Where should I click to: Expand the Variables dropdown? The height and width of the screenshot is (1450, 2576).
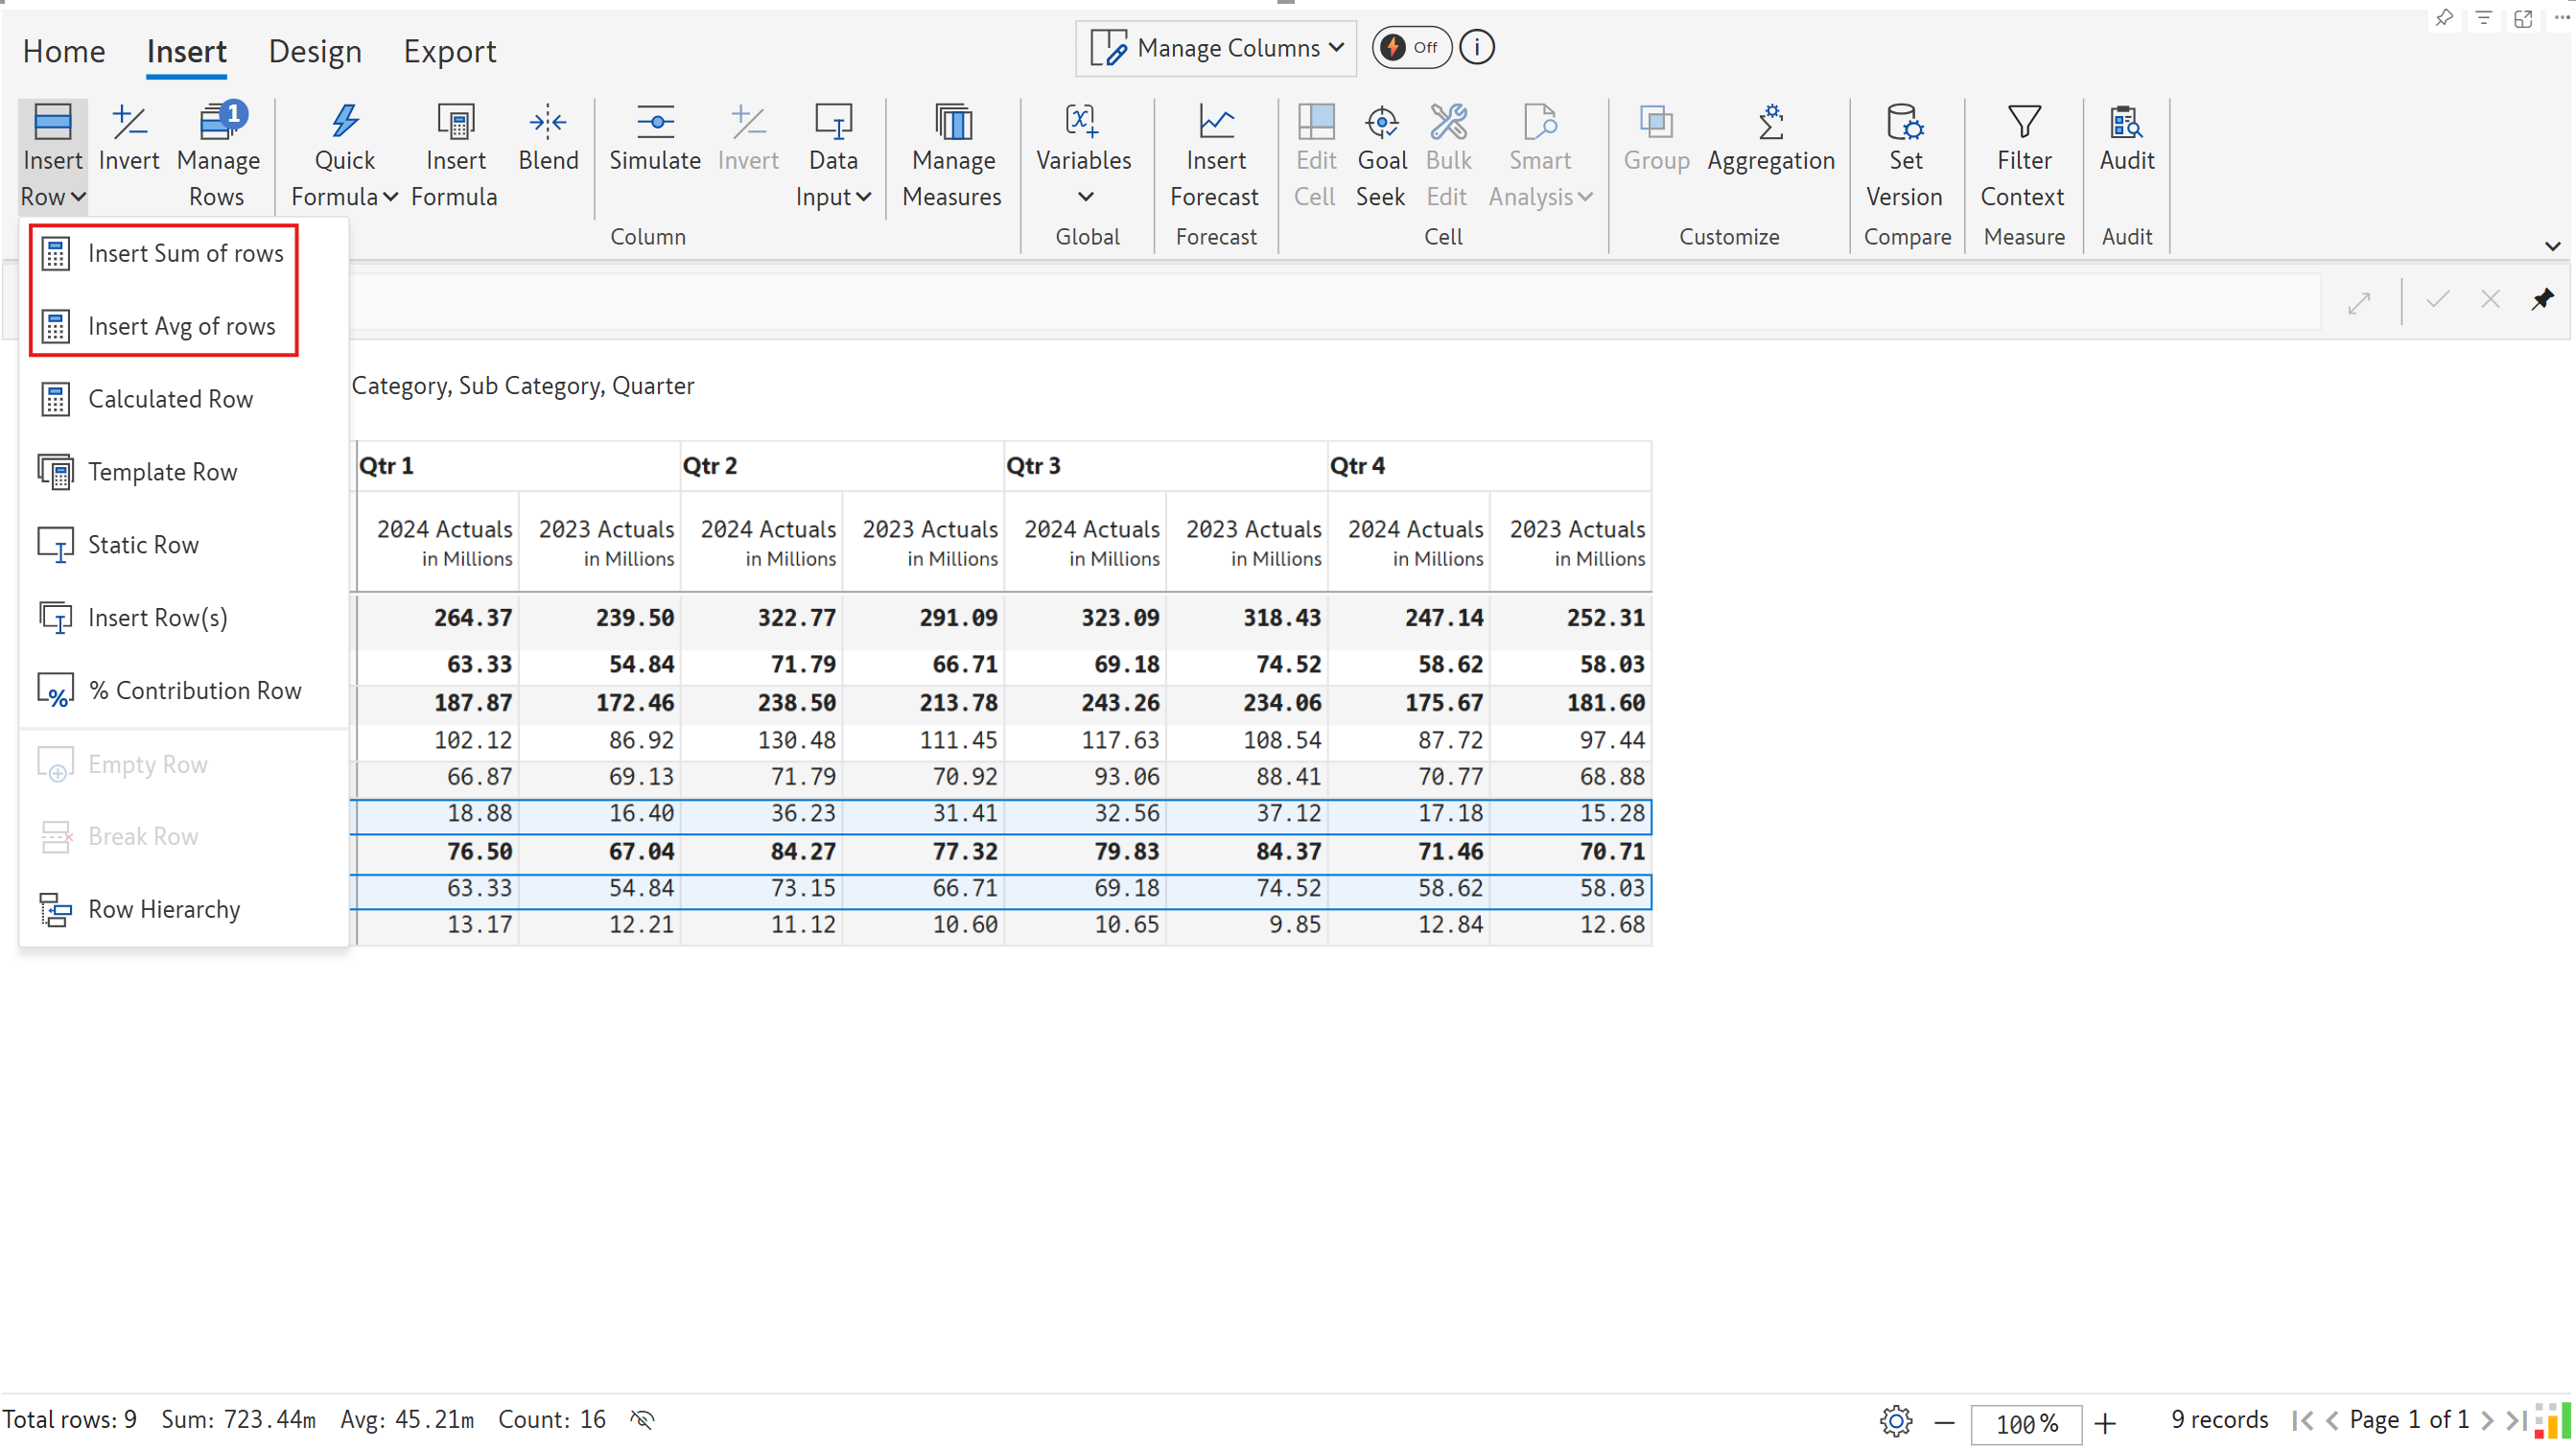pos(1084,156)
